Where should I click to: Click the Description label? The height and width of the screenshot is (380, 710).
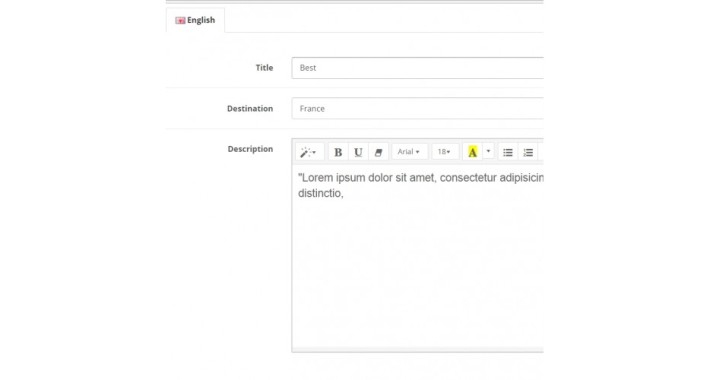(250, 149)
